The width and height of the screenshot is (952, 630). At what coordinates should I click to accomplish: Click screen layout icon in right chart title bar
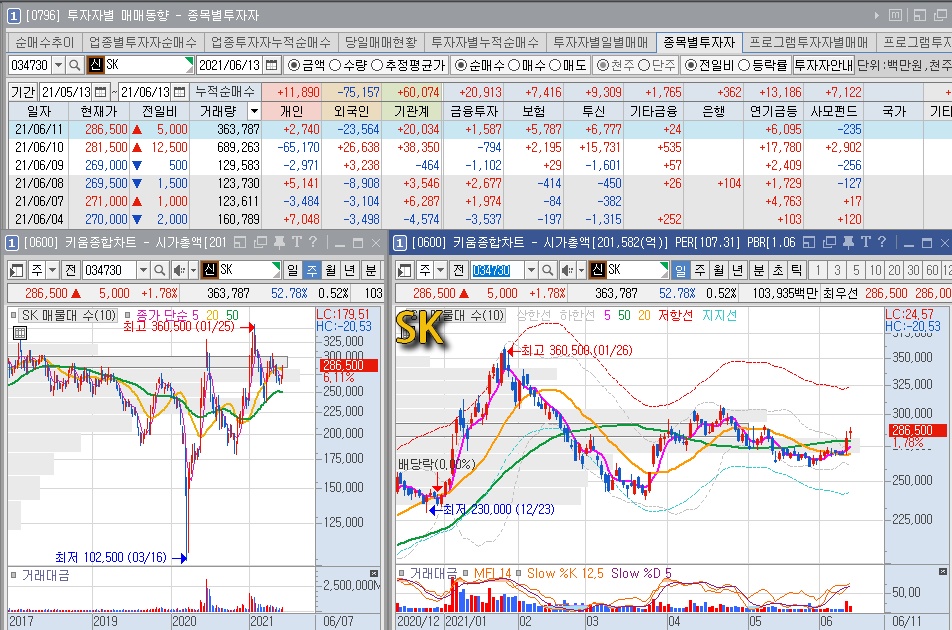(809, 243)
